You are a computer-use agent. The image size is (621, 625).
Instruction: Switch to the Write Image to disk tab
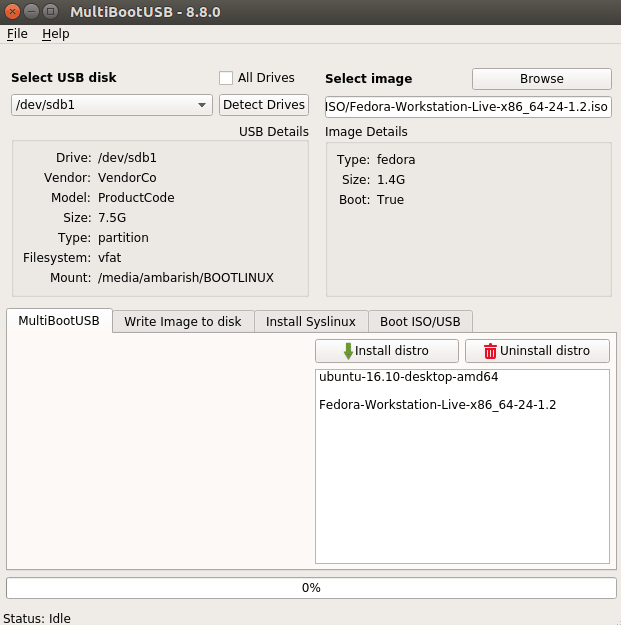pos(182,321)
